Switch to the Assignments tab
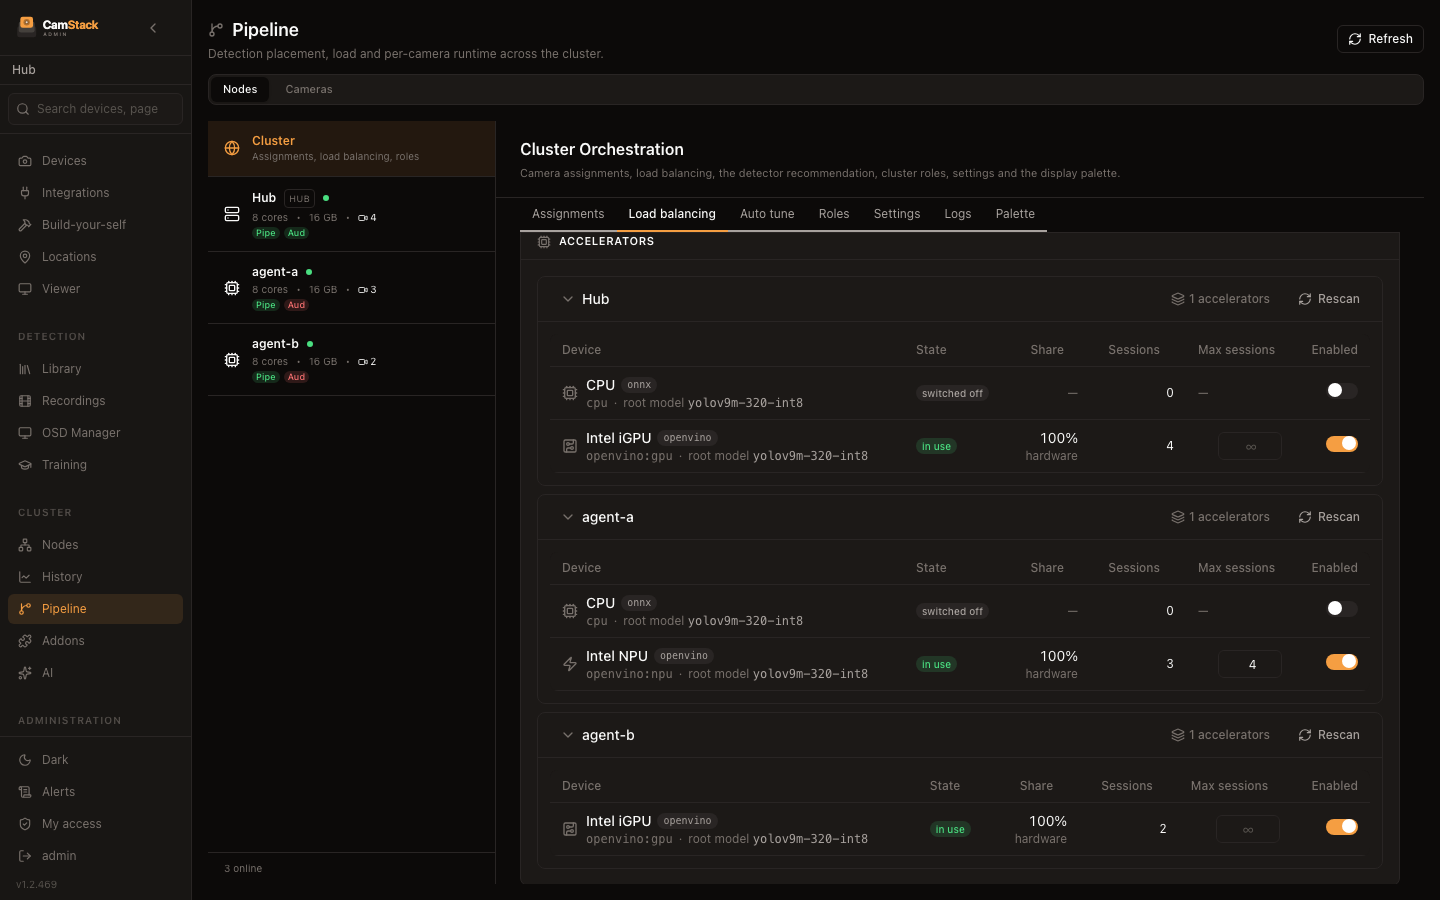The image size is (1440, 900). (x=568, y=214)
